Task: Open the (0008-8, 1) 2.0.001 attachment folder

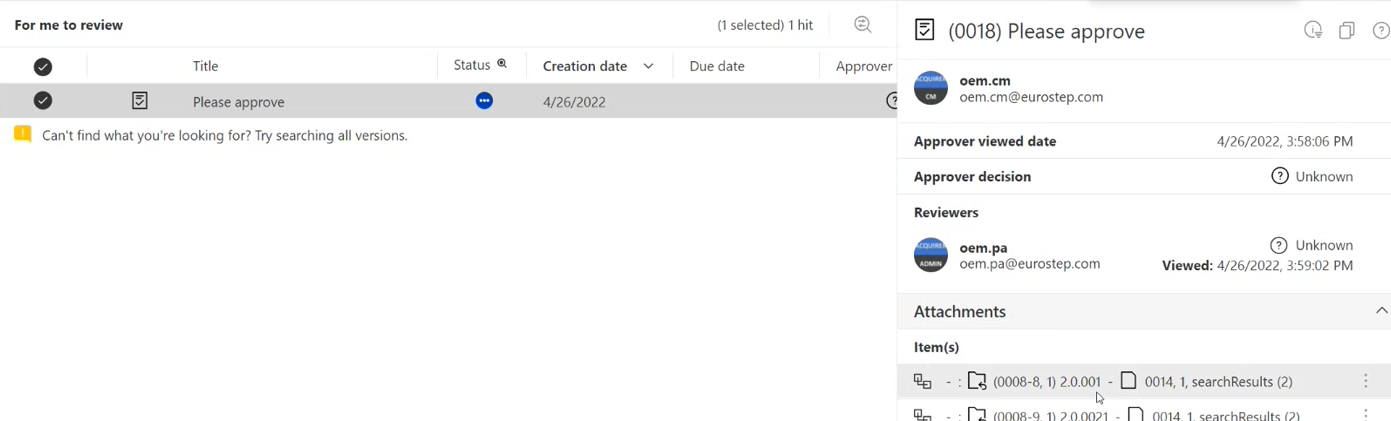Action: [1045, 381]
